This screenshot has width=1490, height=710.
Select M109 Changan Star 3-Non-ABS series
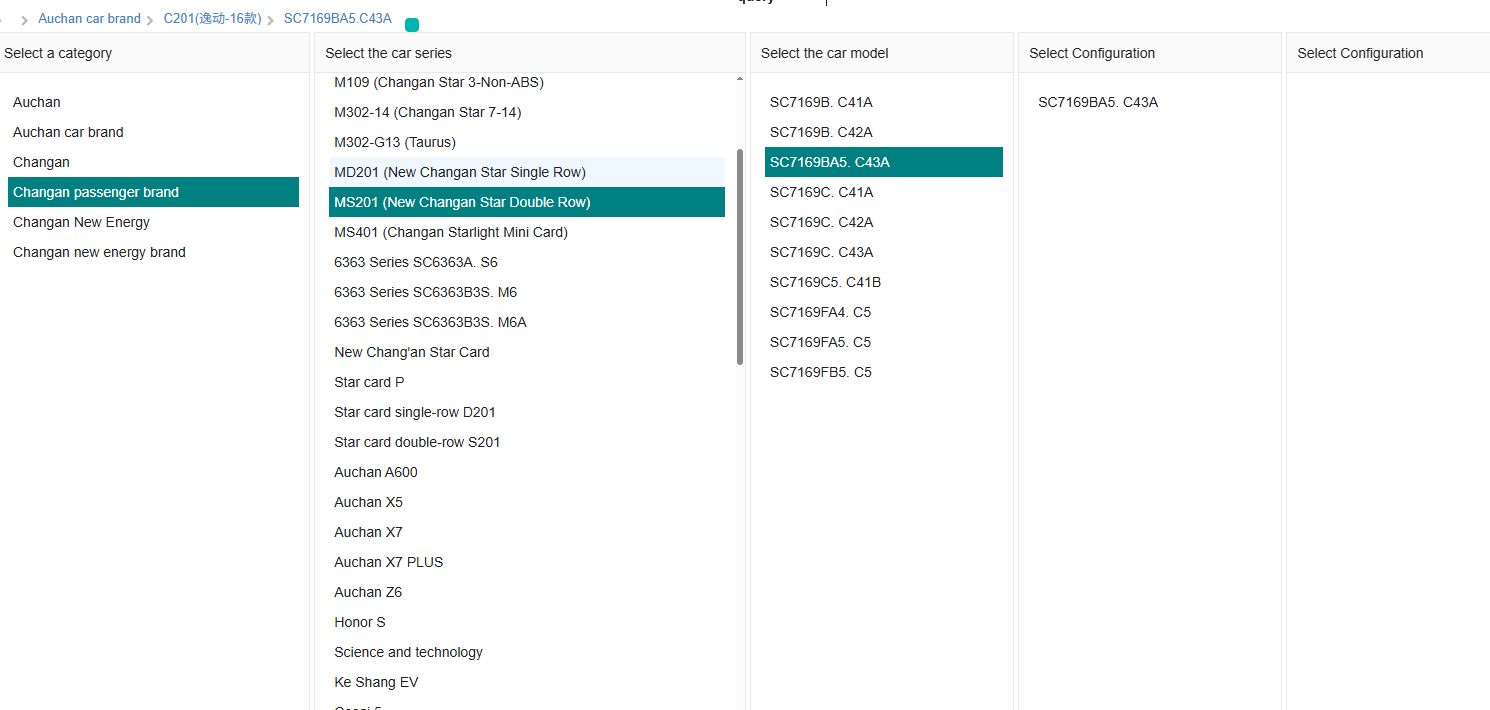tap(439, 82)
